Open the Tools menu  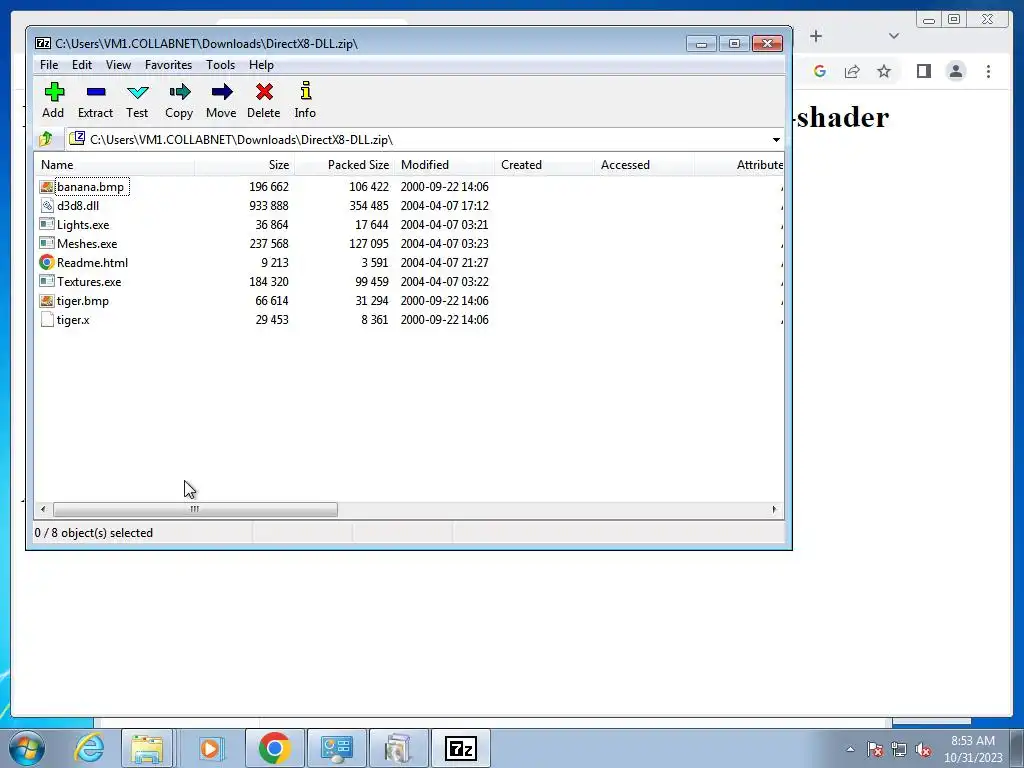click(220, 65)
